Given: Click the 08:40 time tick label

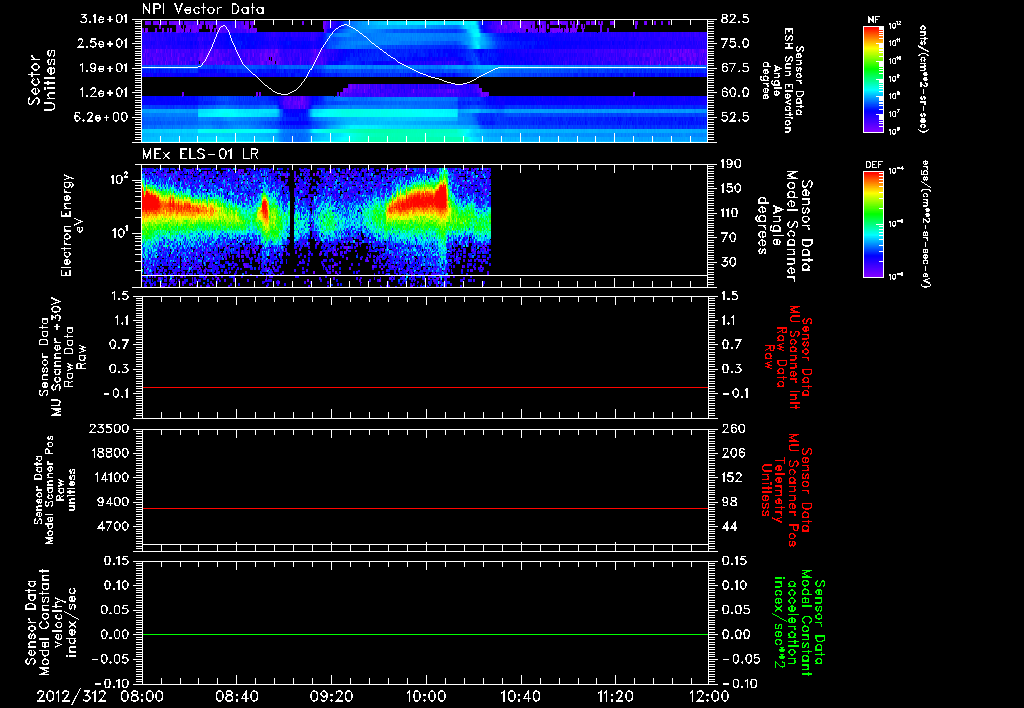Looking at the screenshot, I should (236, 696).
